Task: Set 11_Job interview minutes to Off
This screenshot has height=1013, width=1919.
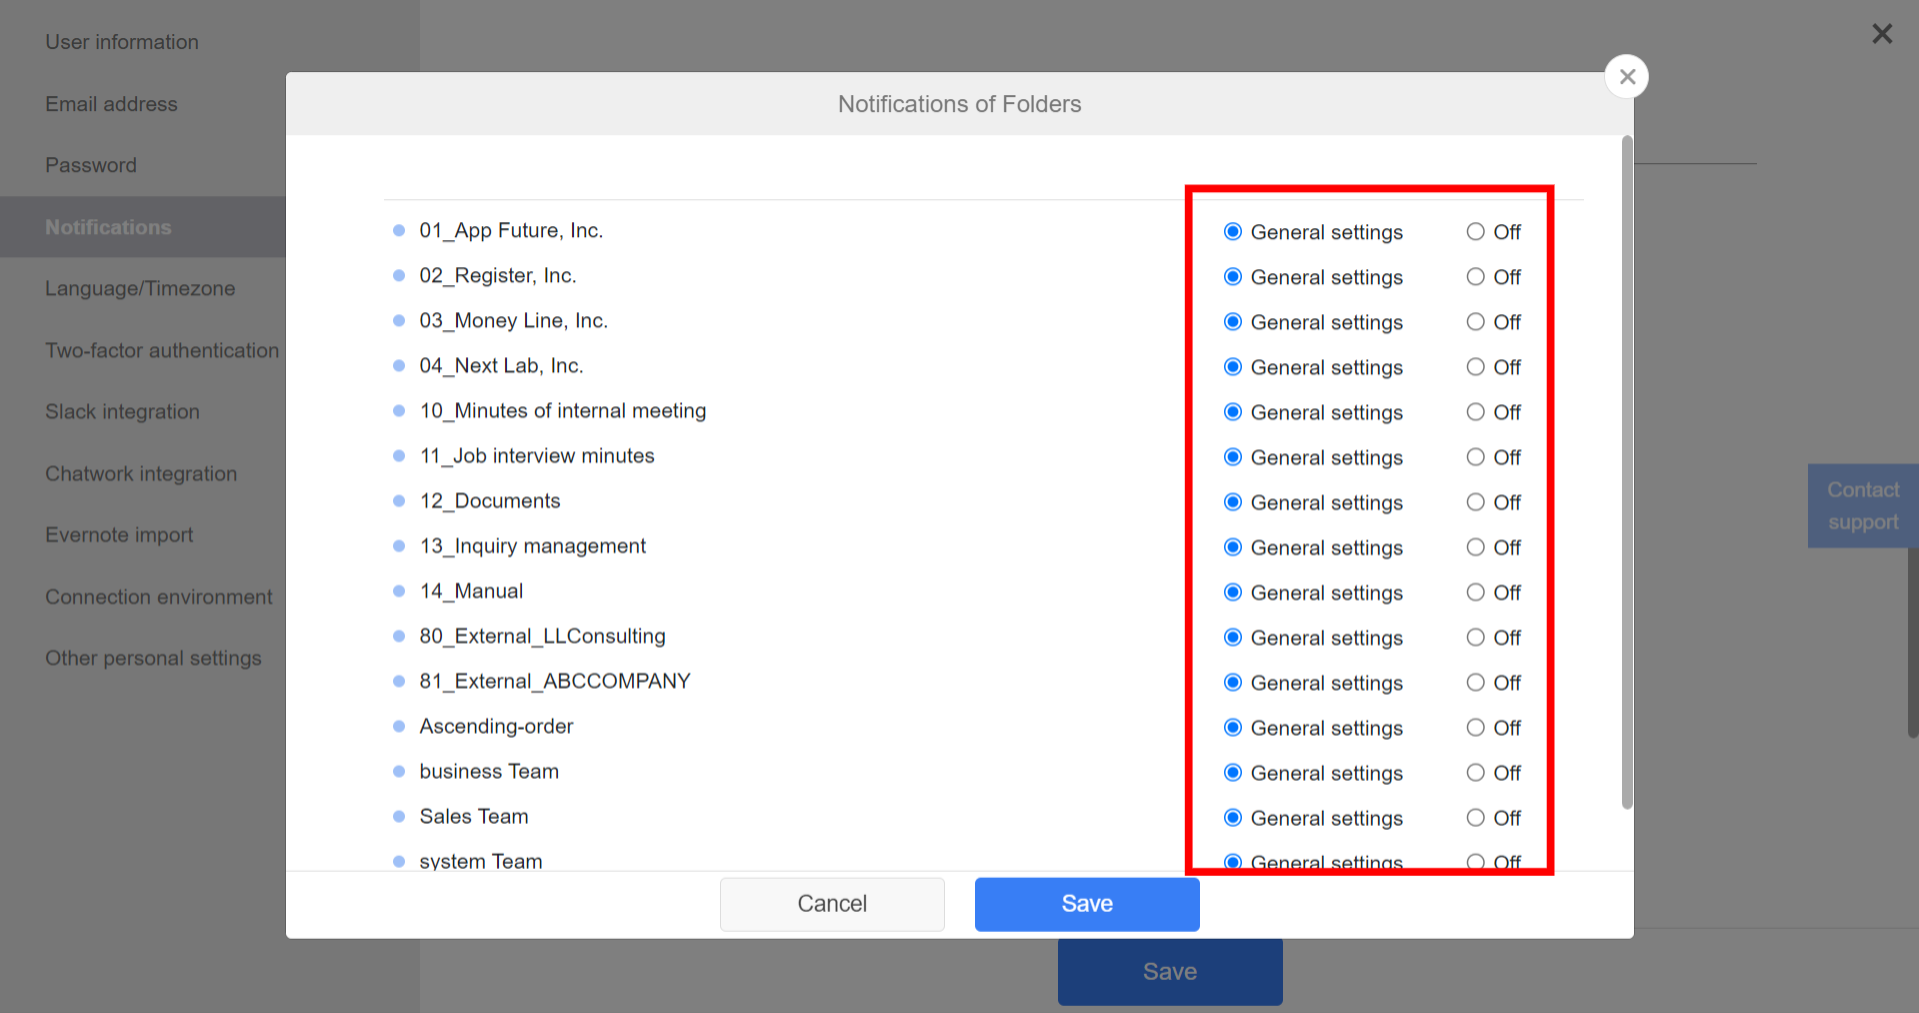Action: click(1475, 457)
